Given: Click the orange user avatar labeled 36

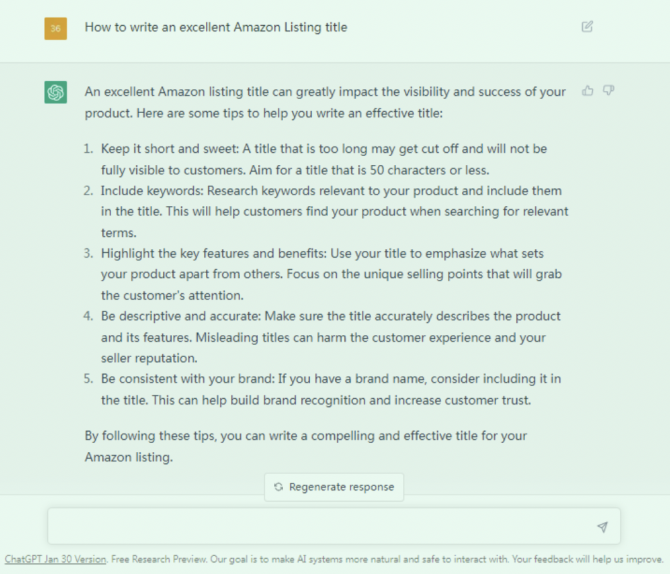Looking at the screenshot, I should 56,28.
